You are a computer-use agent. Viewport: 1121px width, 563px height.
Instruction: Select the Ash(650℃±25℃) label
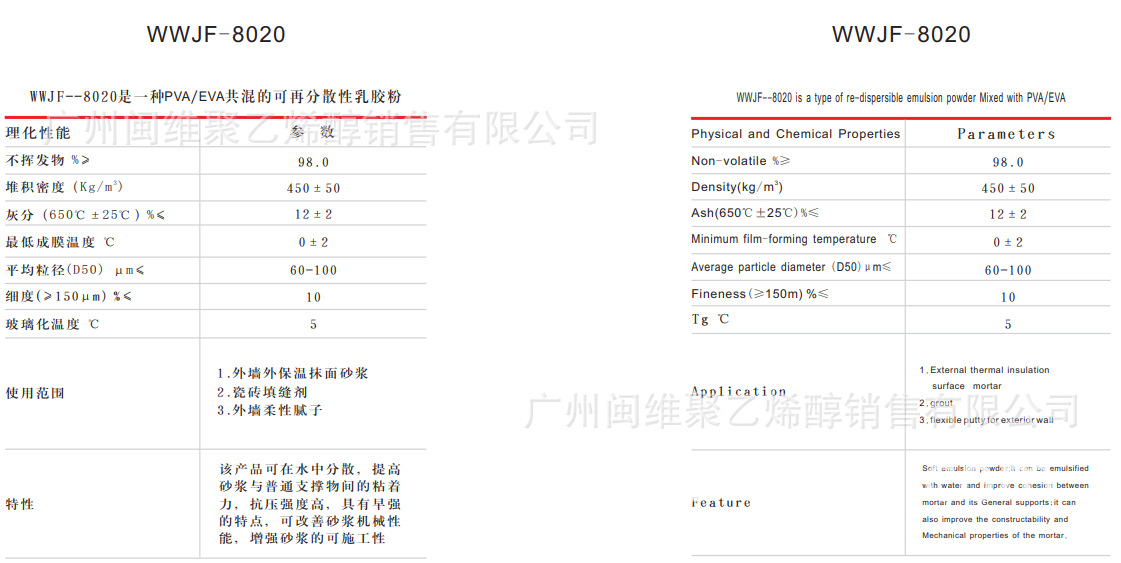click(755, 213)
